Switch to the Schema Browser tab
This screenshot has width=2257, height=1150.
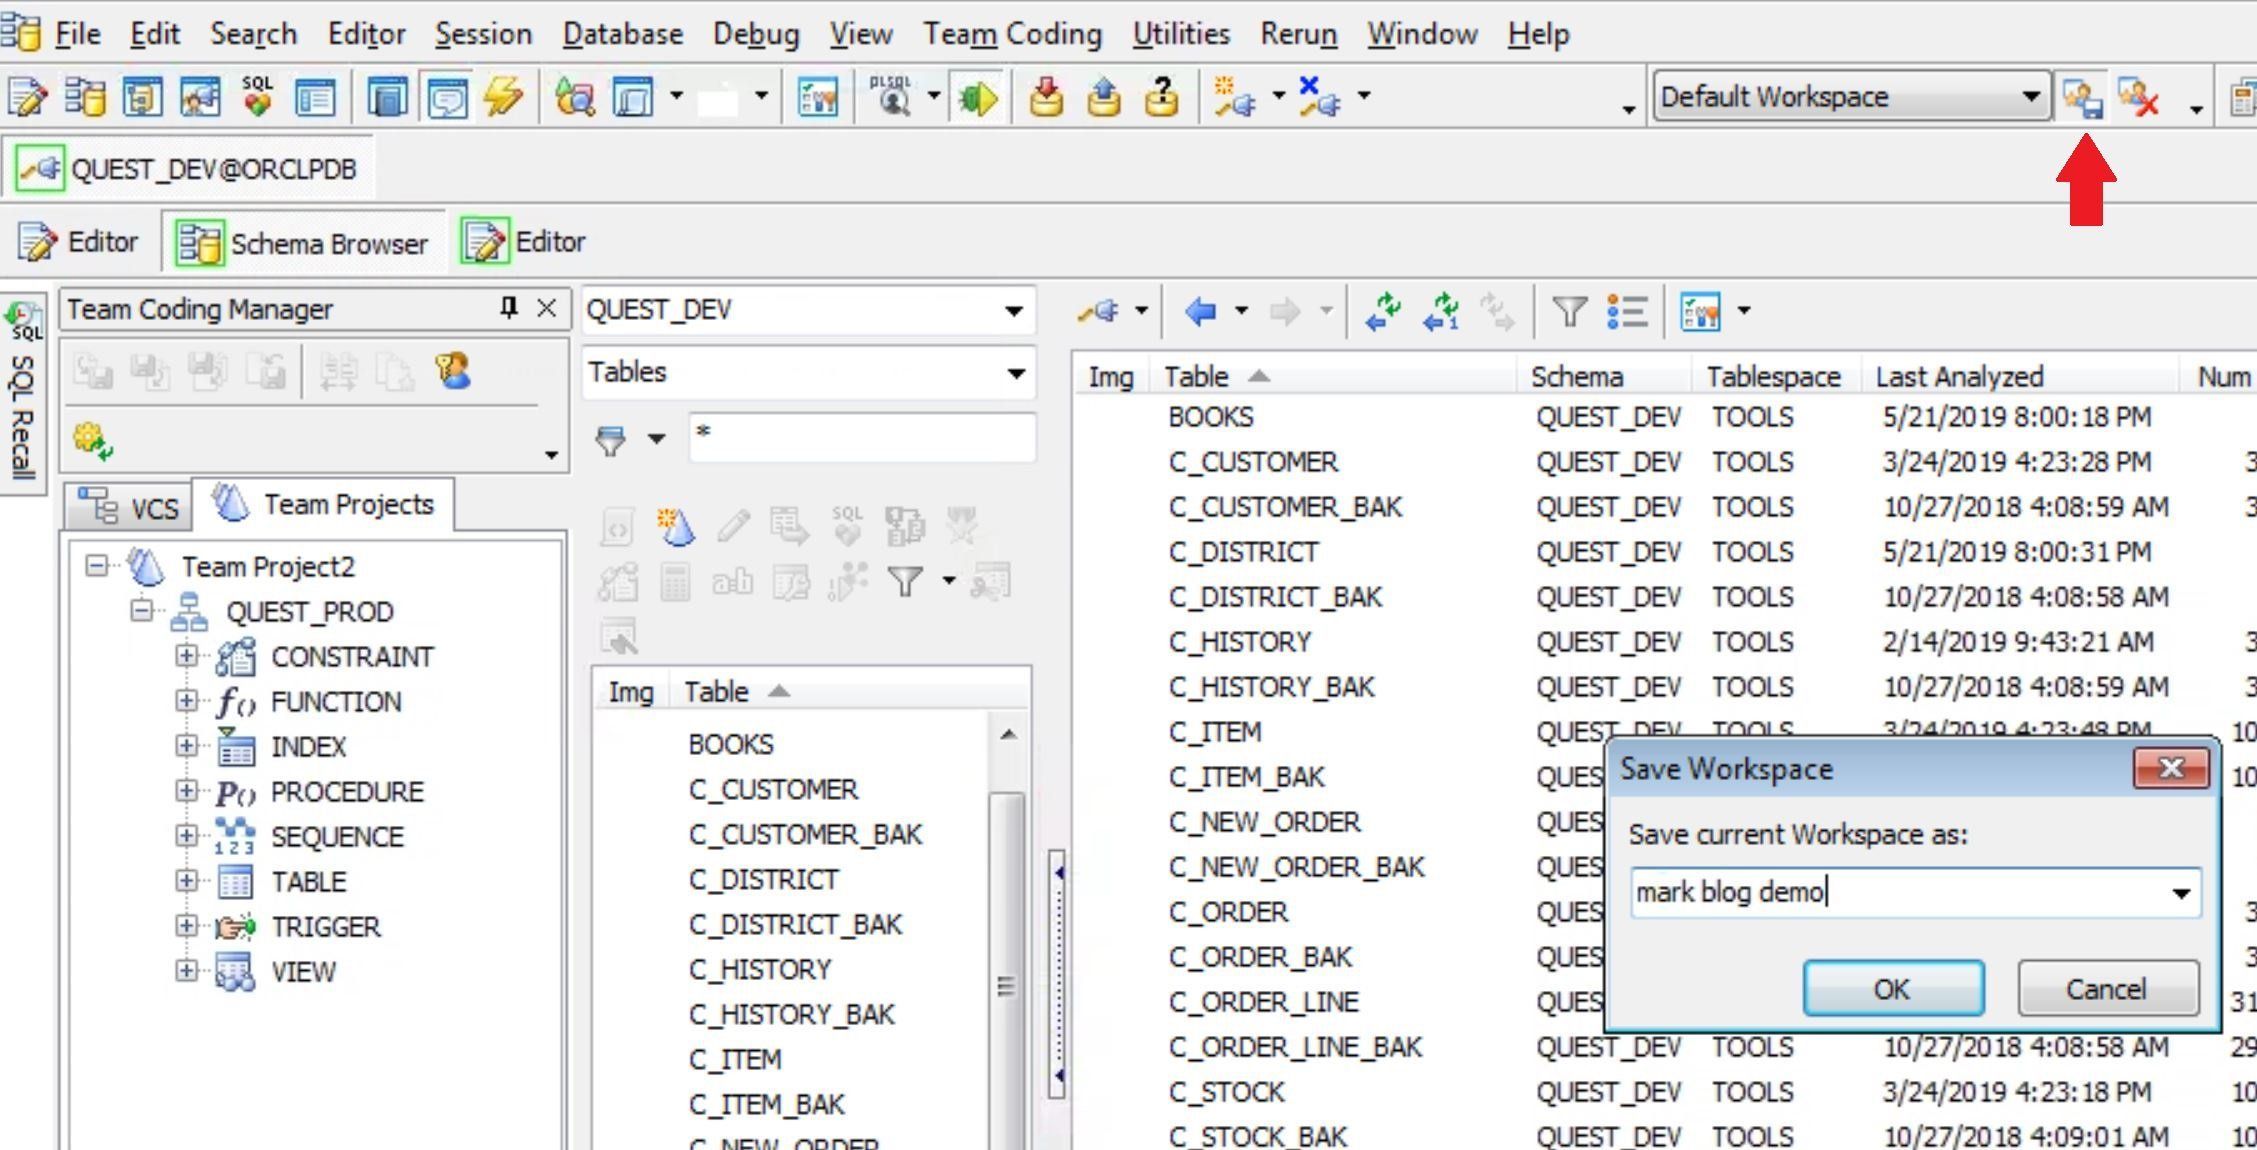tap(302, 243)
